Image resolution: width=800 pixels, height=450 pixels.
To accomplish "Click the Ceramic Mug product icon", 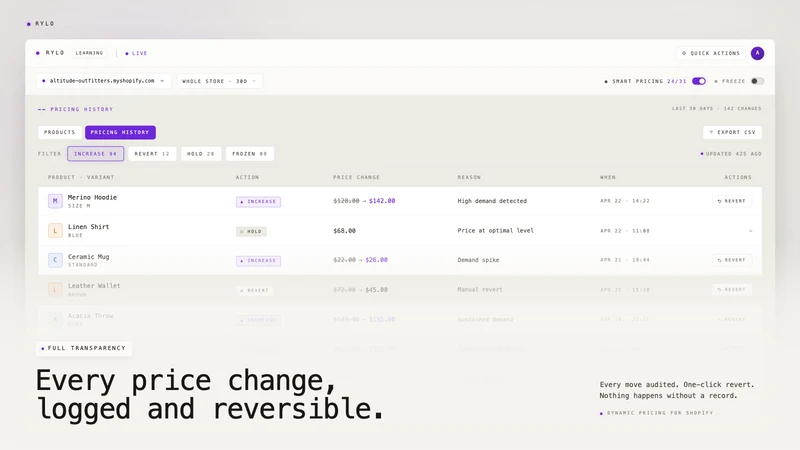I will pyautogui.click(x=55, y=260).
